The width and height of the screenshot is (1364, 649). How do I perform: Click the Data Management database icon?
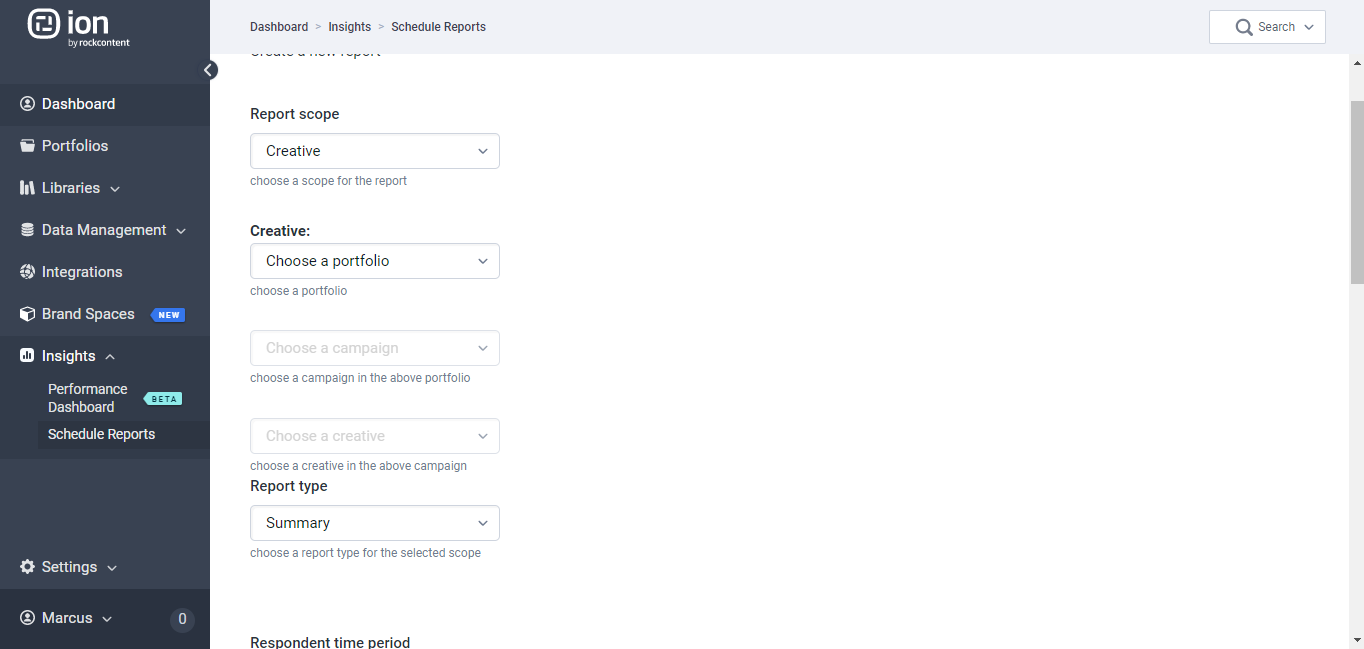(x=27, y=230)
